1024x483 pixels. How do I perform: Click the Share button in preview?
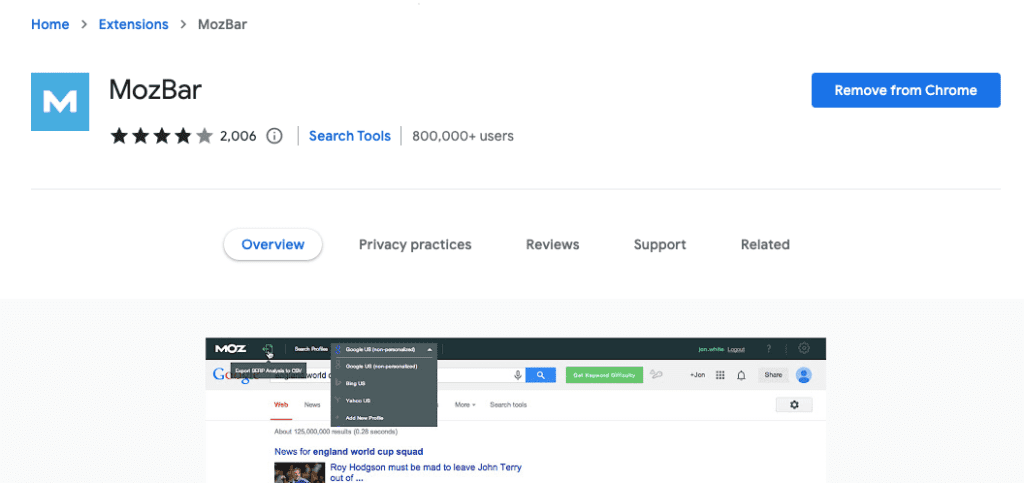pos(773,375)
